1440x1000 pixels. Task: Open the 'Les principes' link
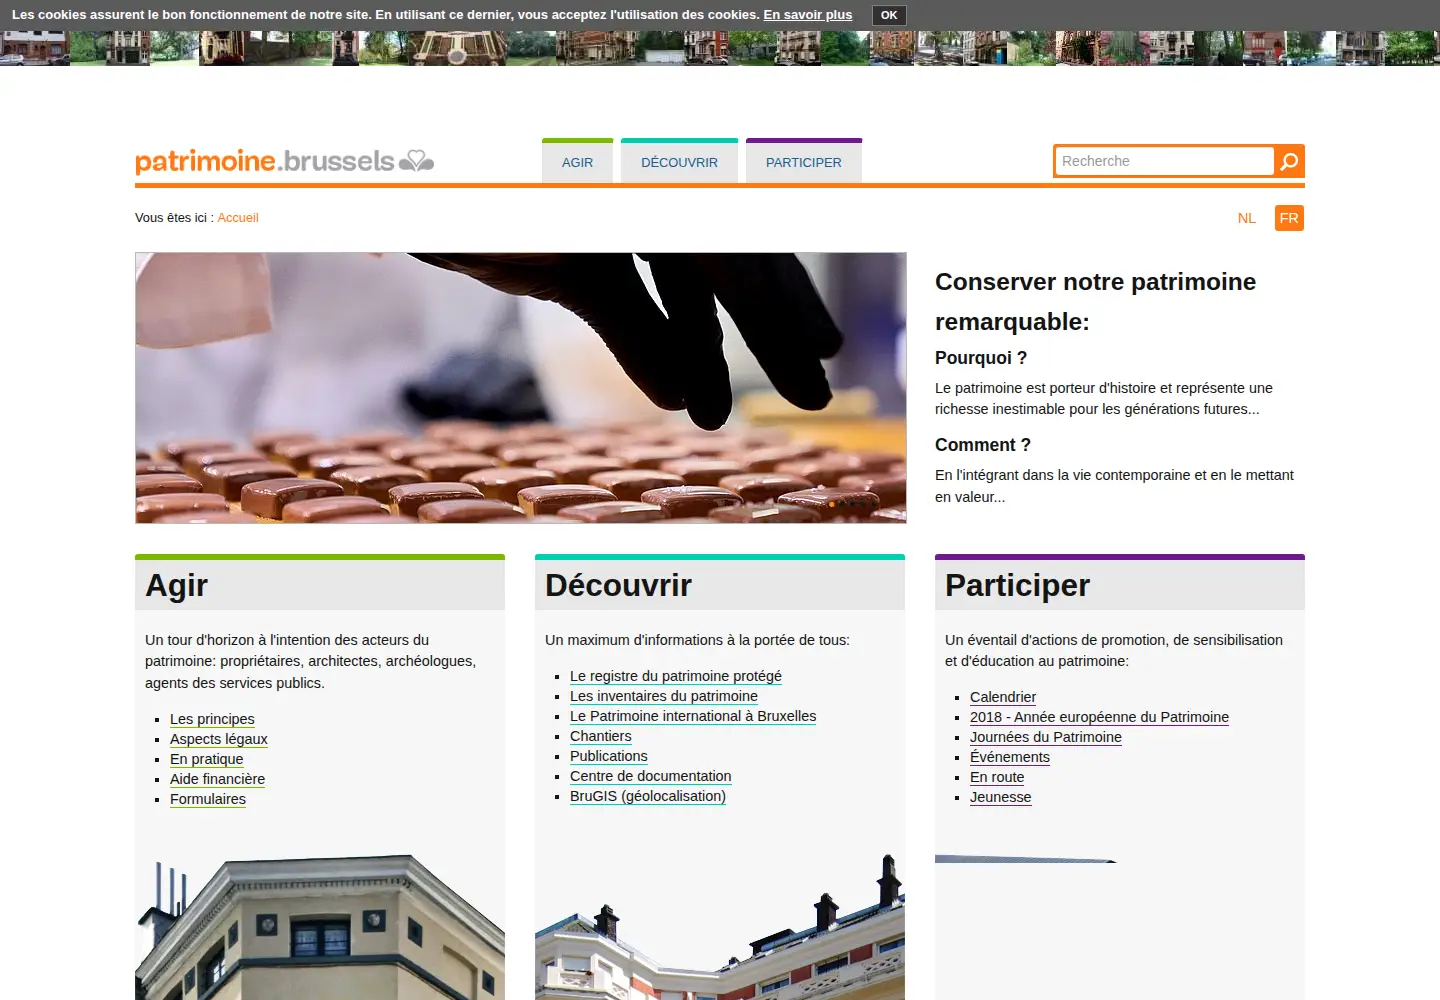(212, 719)
